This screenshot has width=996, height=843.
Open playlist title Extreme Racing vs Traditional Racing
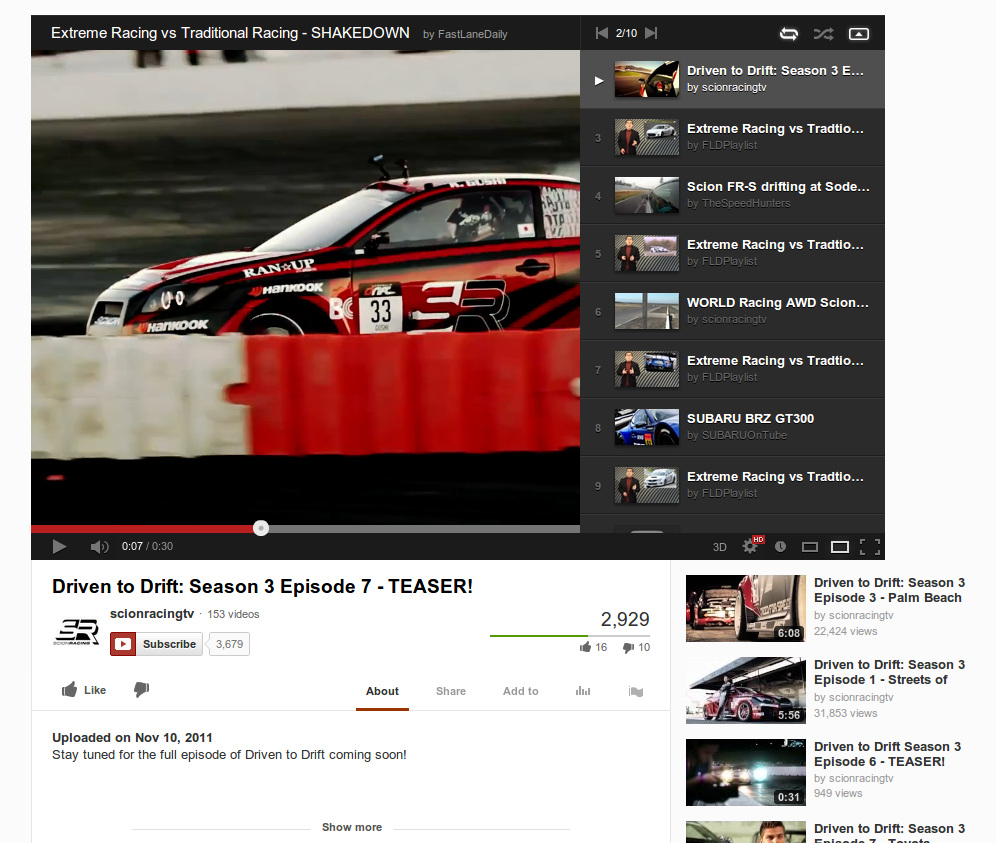pos(230,33)
